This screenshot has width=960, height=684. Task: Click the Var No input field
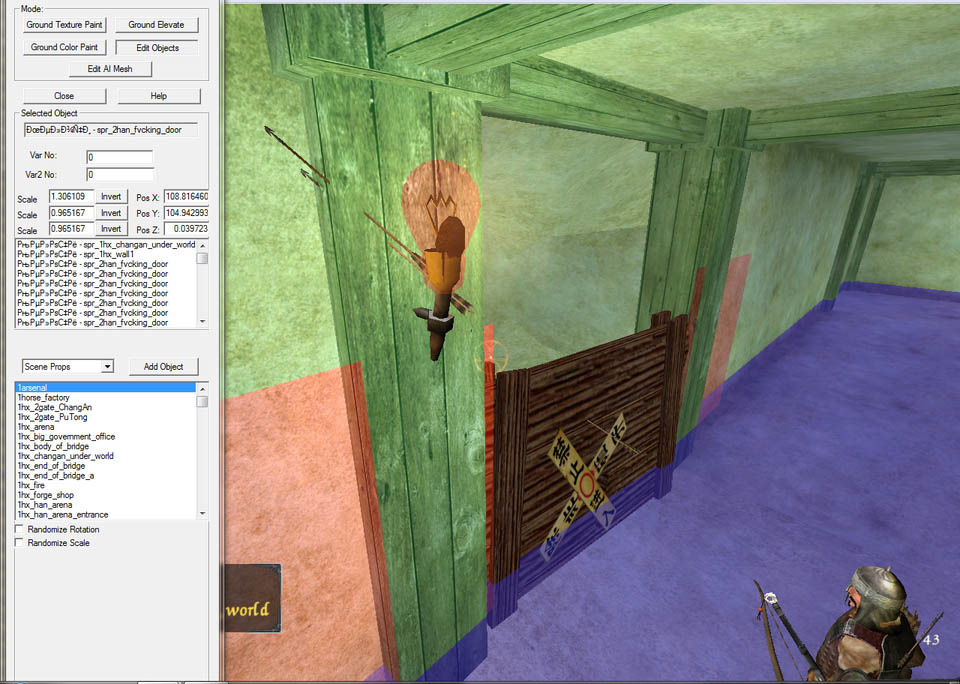coord(119,157)
